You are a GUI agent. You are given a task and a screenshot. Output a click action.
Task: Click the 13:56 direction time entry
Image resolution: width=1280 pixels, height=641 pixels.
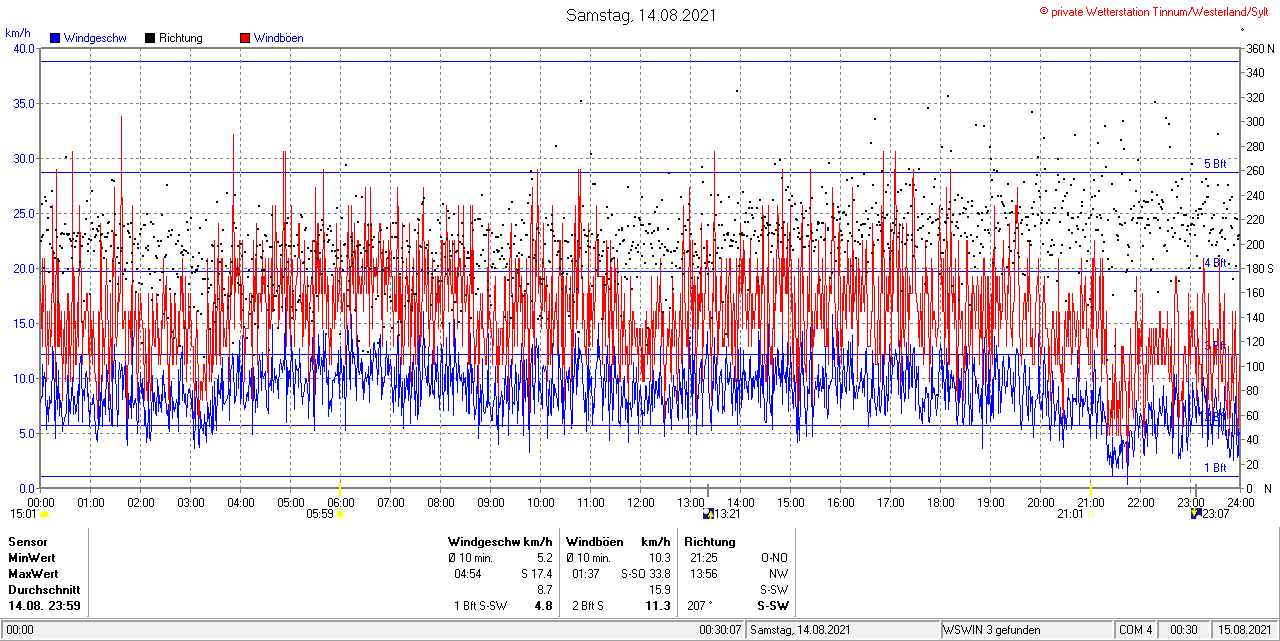[703, 574]
